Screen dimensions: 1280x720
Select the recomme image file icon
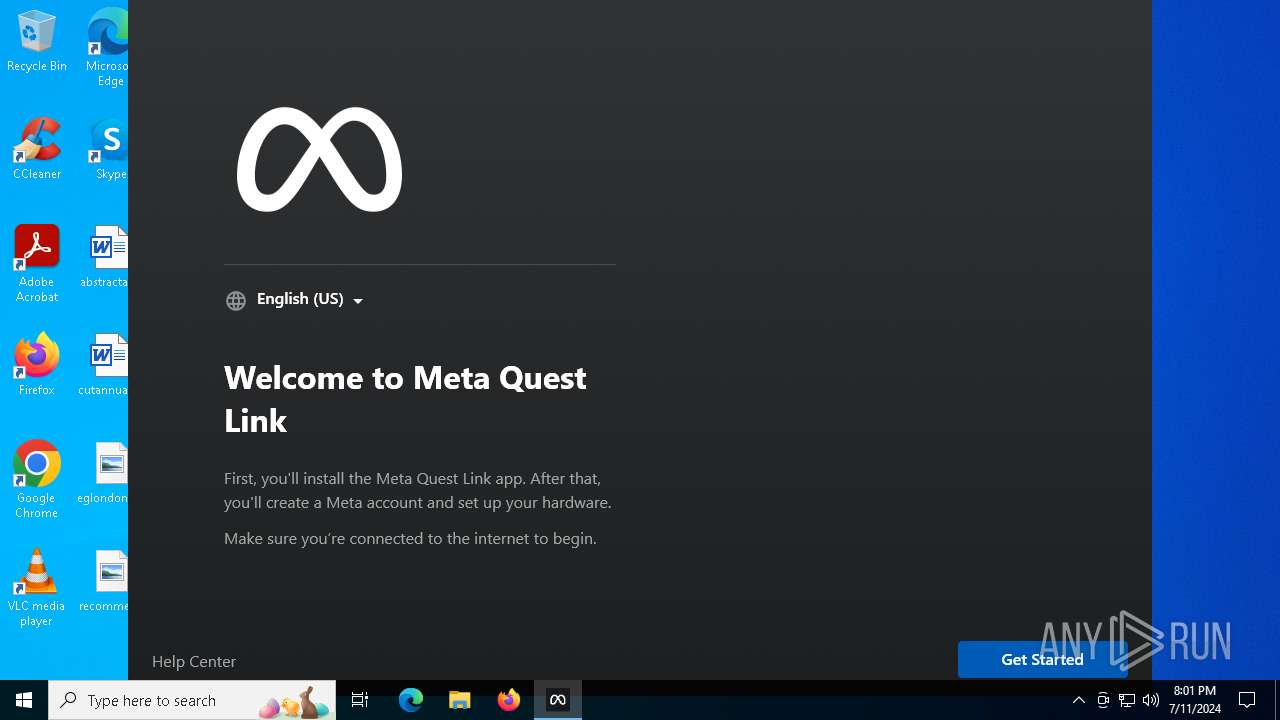[105, 581]
